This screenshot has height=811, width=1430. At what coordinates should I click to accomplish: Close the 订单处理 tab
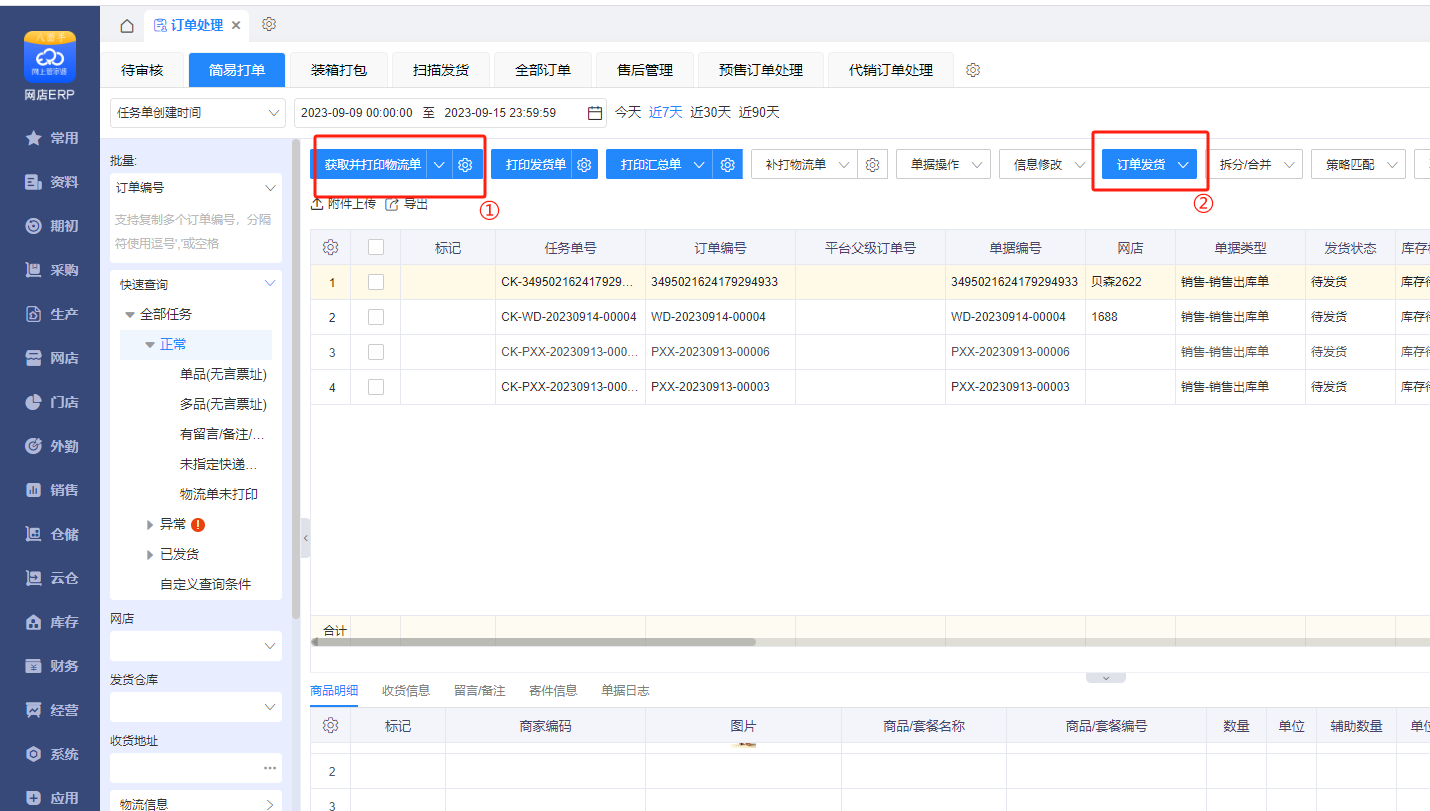(x=235, y=25)
